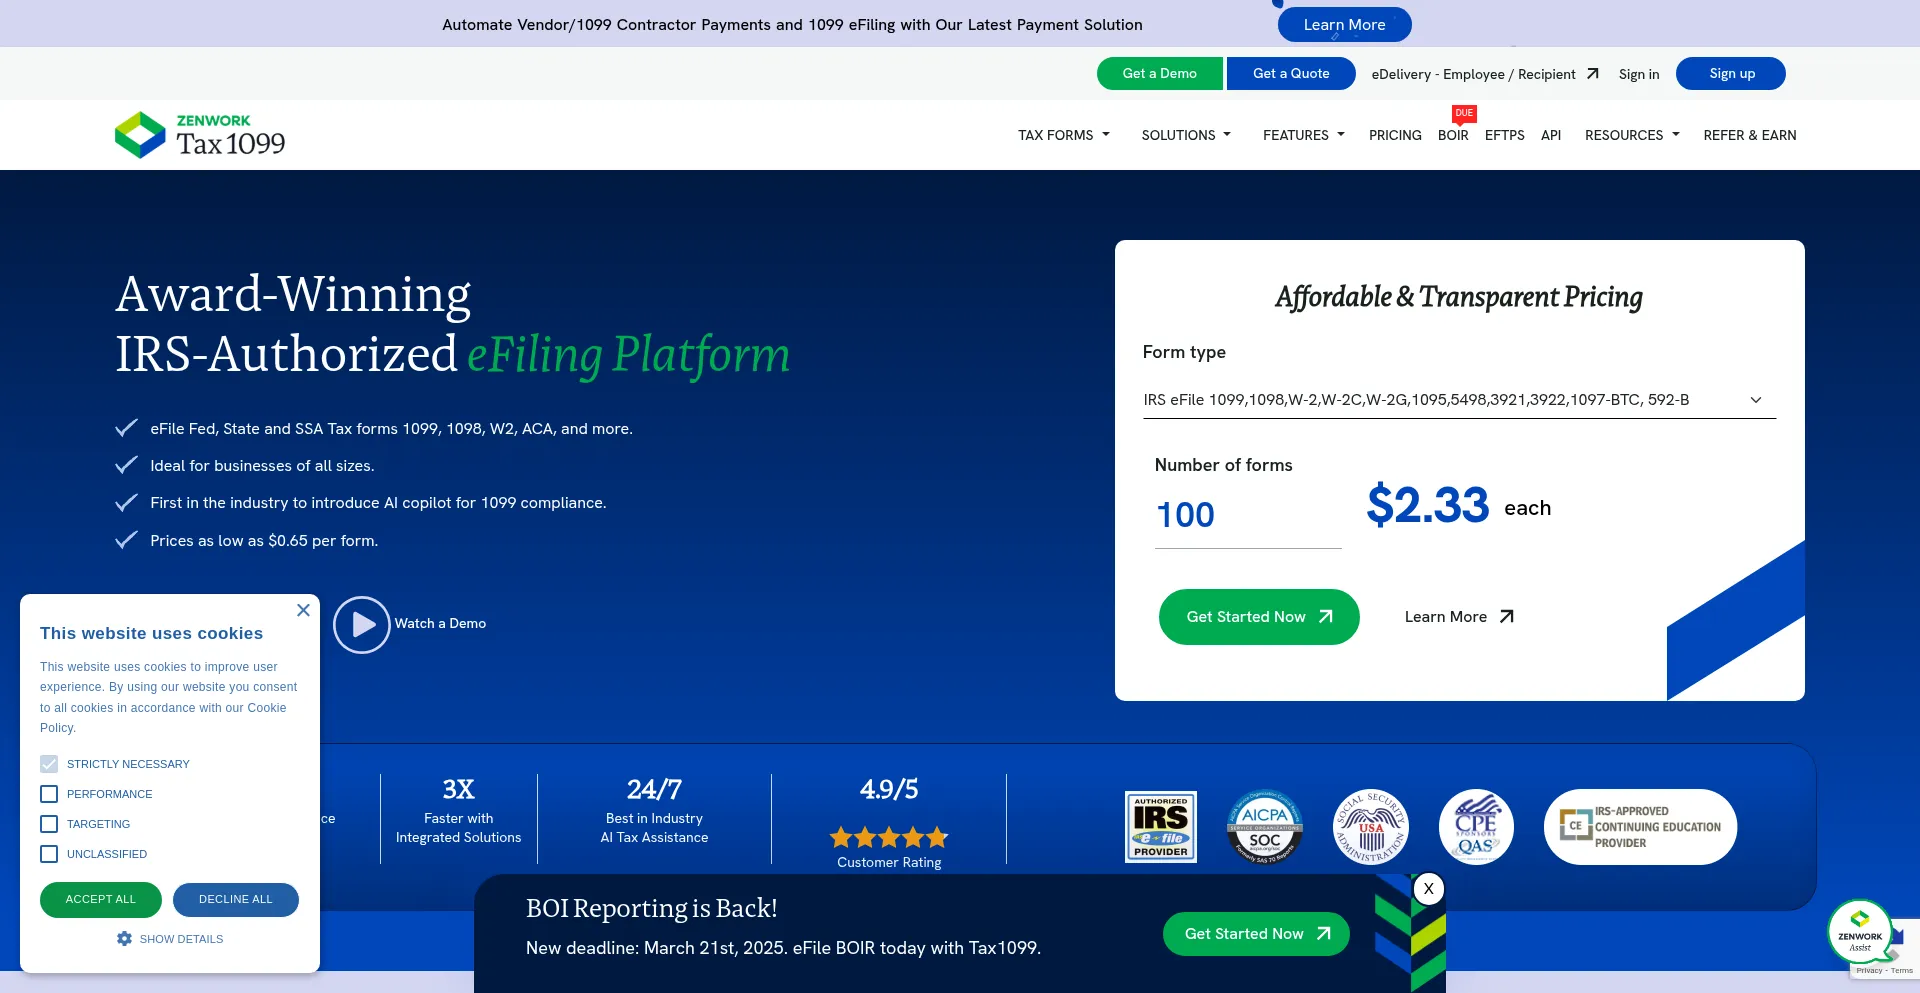Dismiss the BOI Reporting banner
The image size is (1920, 993).
click(x=1428, y=888)
